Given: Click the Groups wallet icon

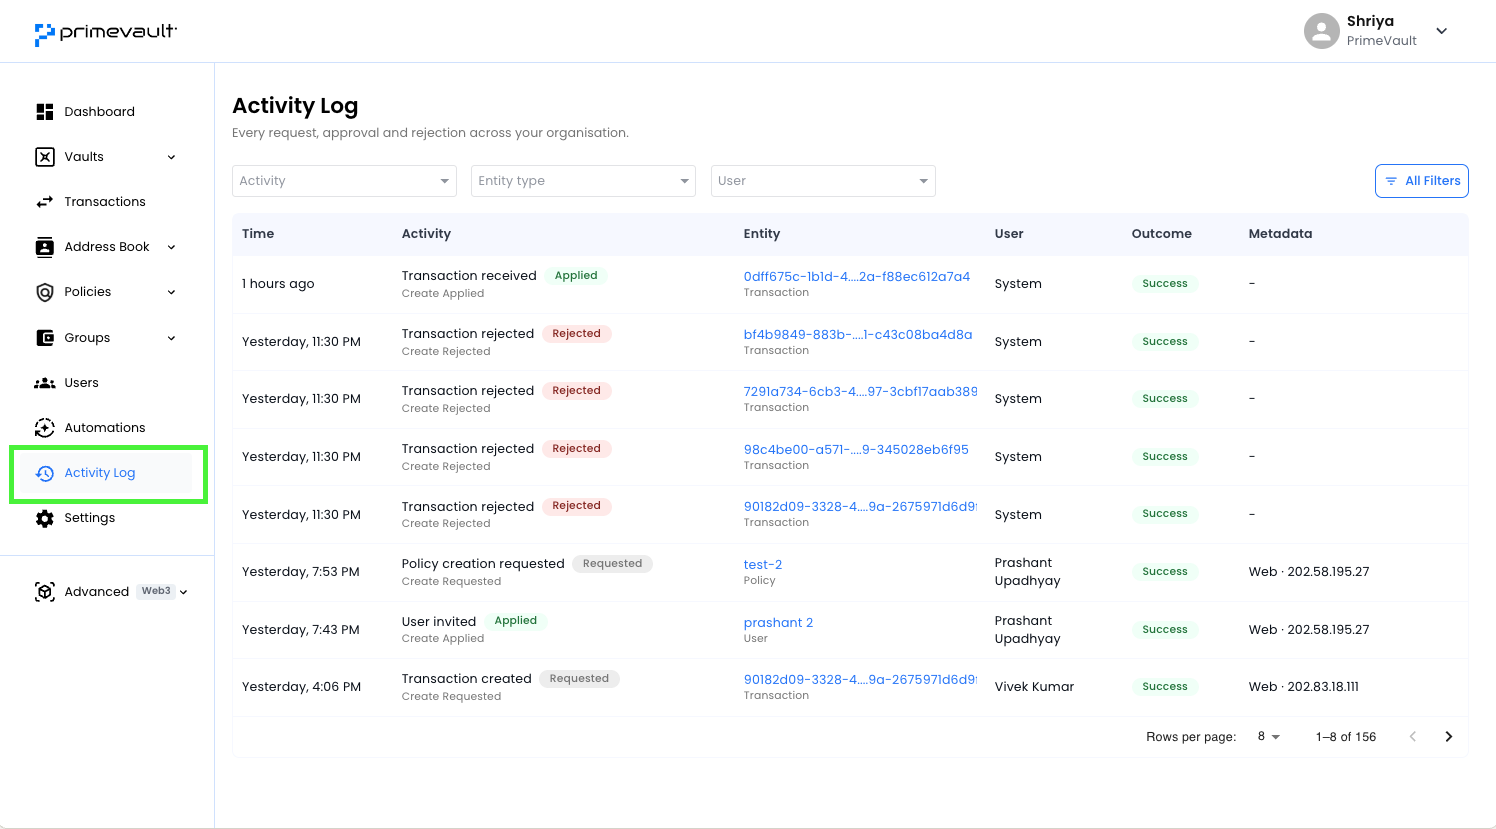Looking at the screenshot, I should pos(45,338).
